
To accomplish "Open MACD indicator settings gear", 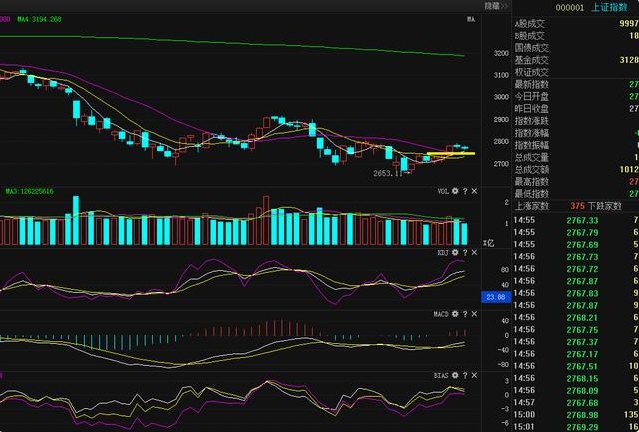I will [455, 314].
